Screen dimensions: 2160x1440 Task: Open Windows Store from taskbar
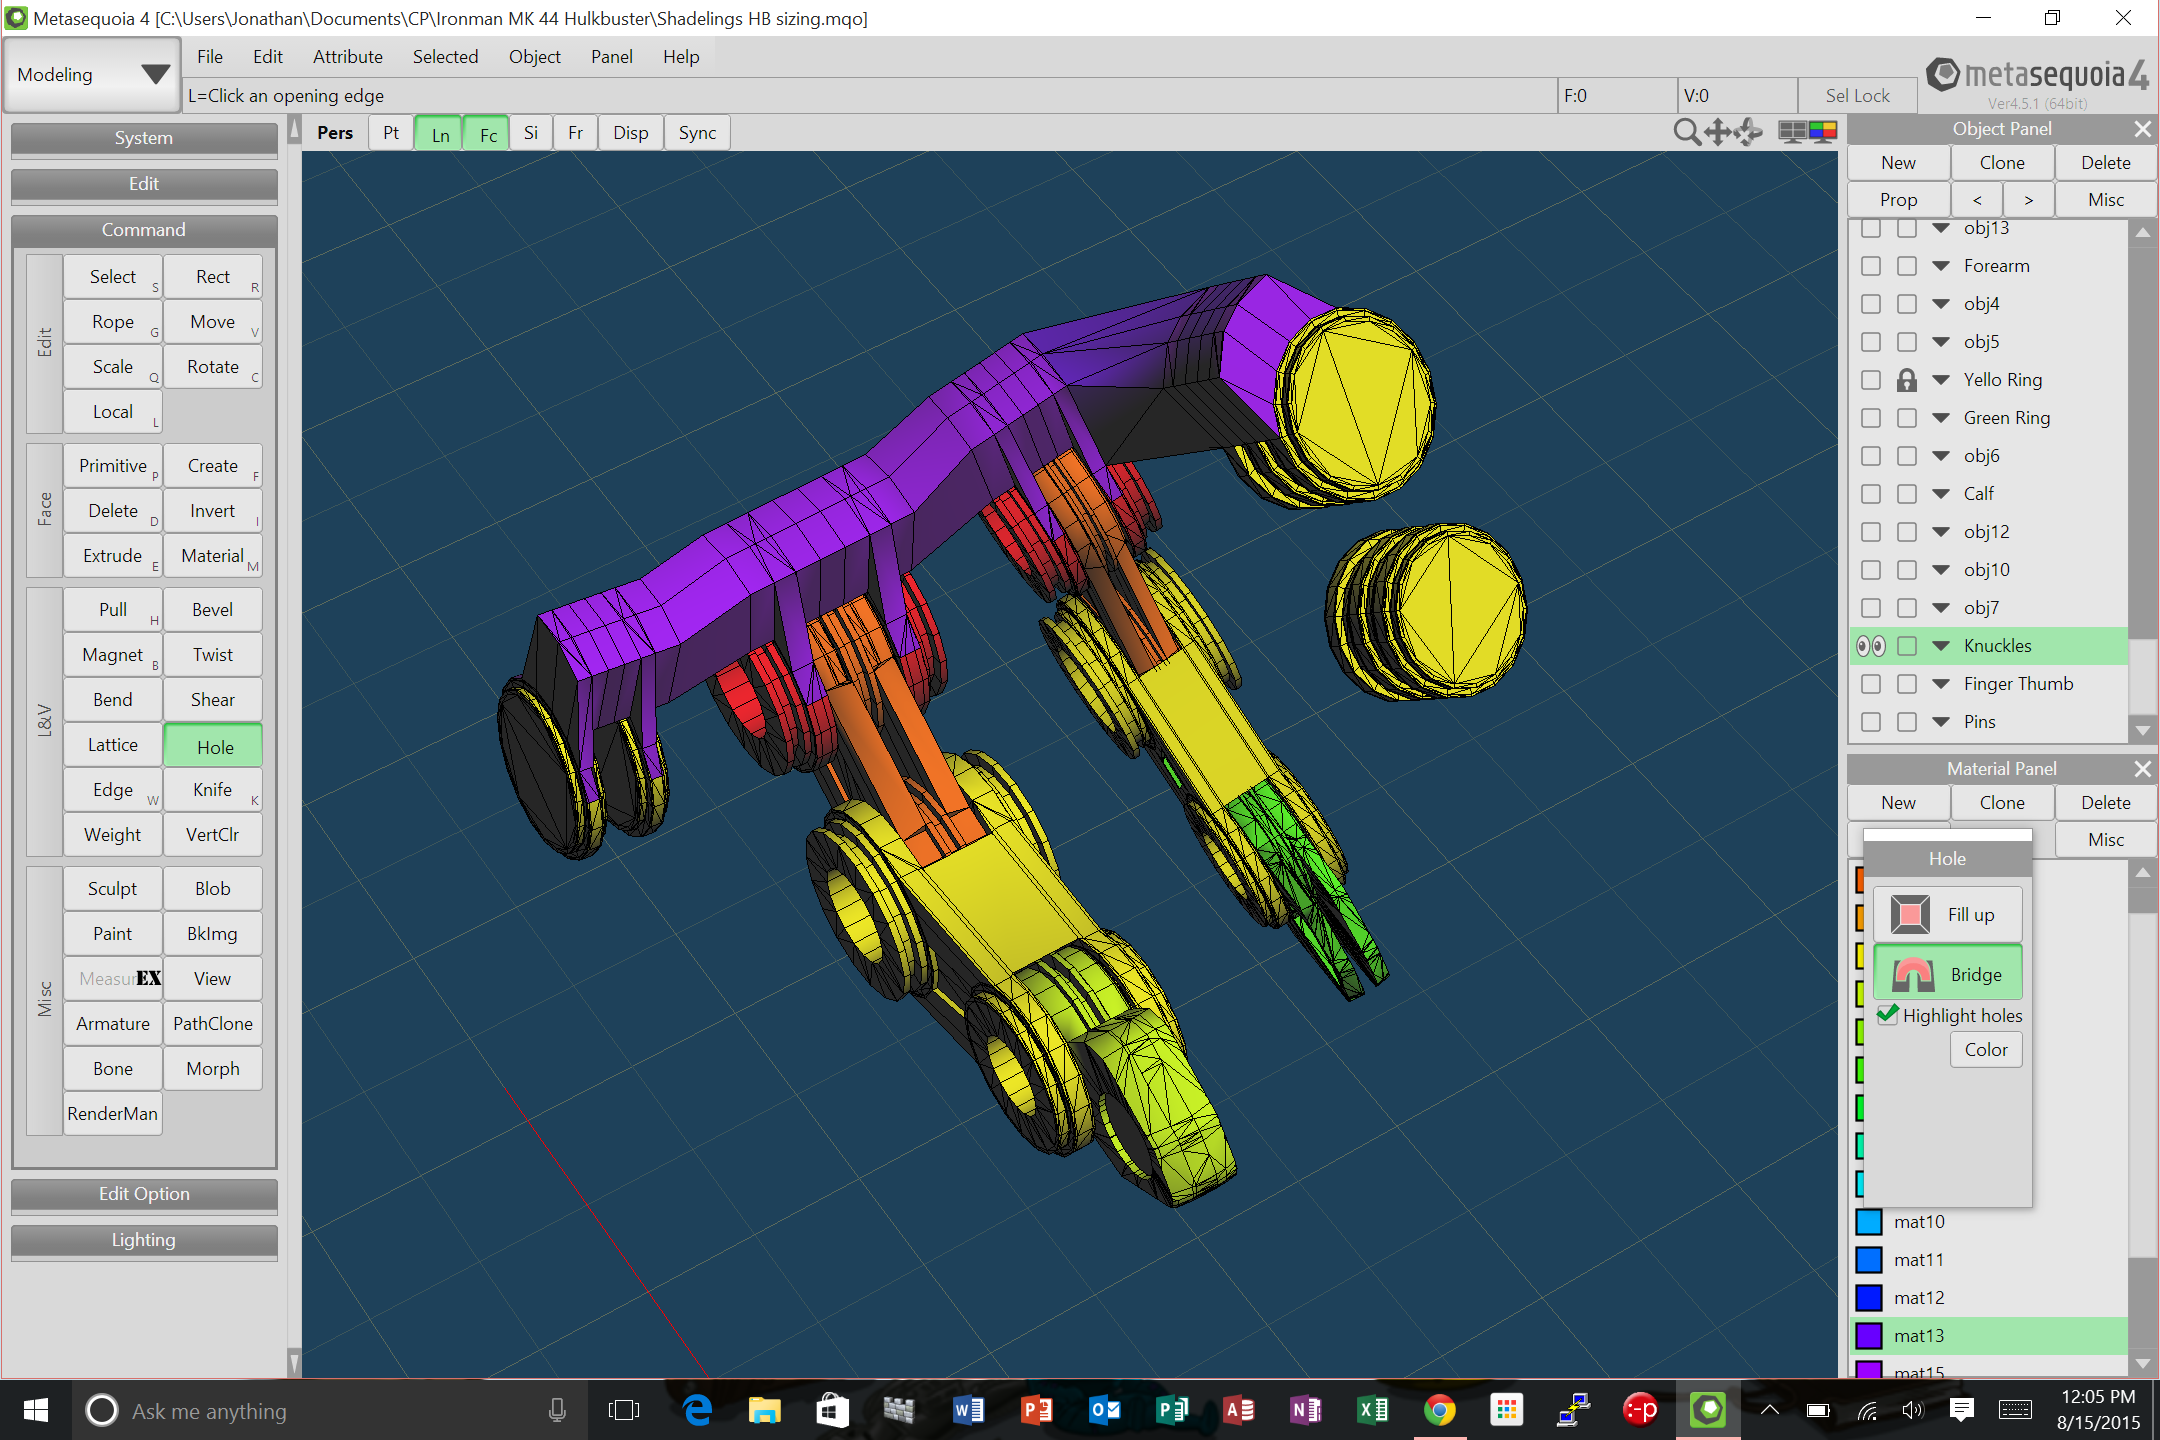pos(832,1410)
